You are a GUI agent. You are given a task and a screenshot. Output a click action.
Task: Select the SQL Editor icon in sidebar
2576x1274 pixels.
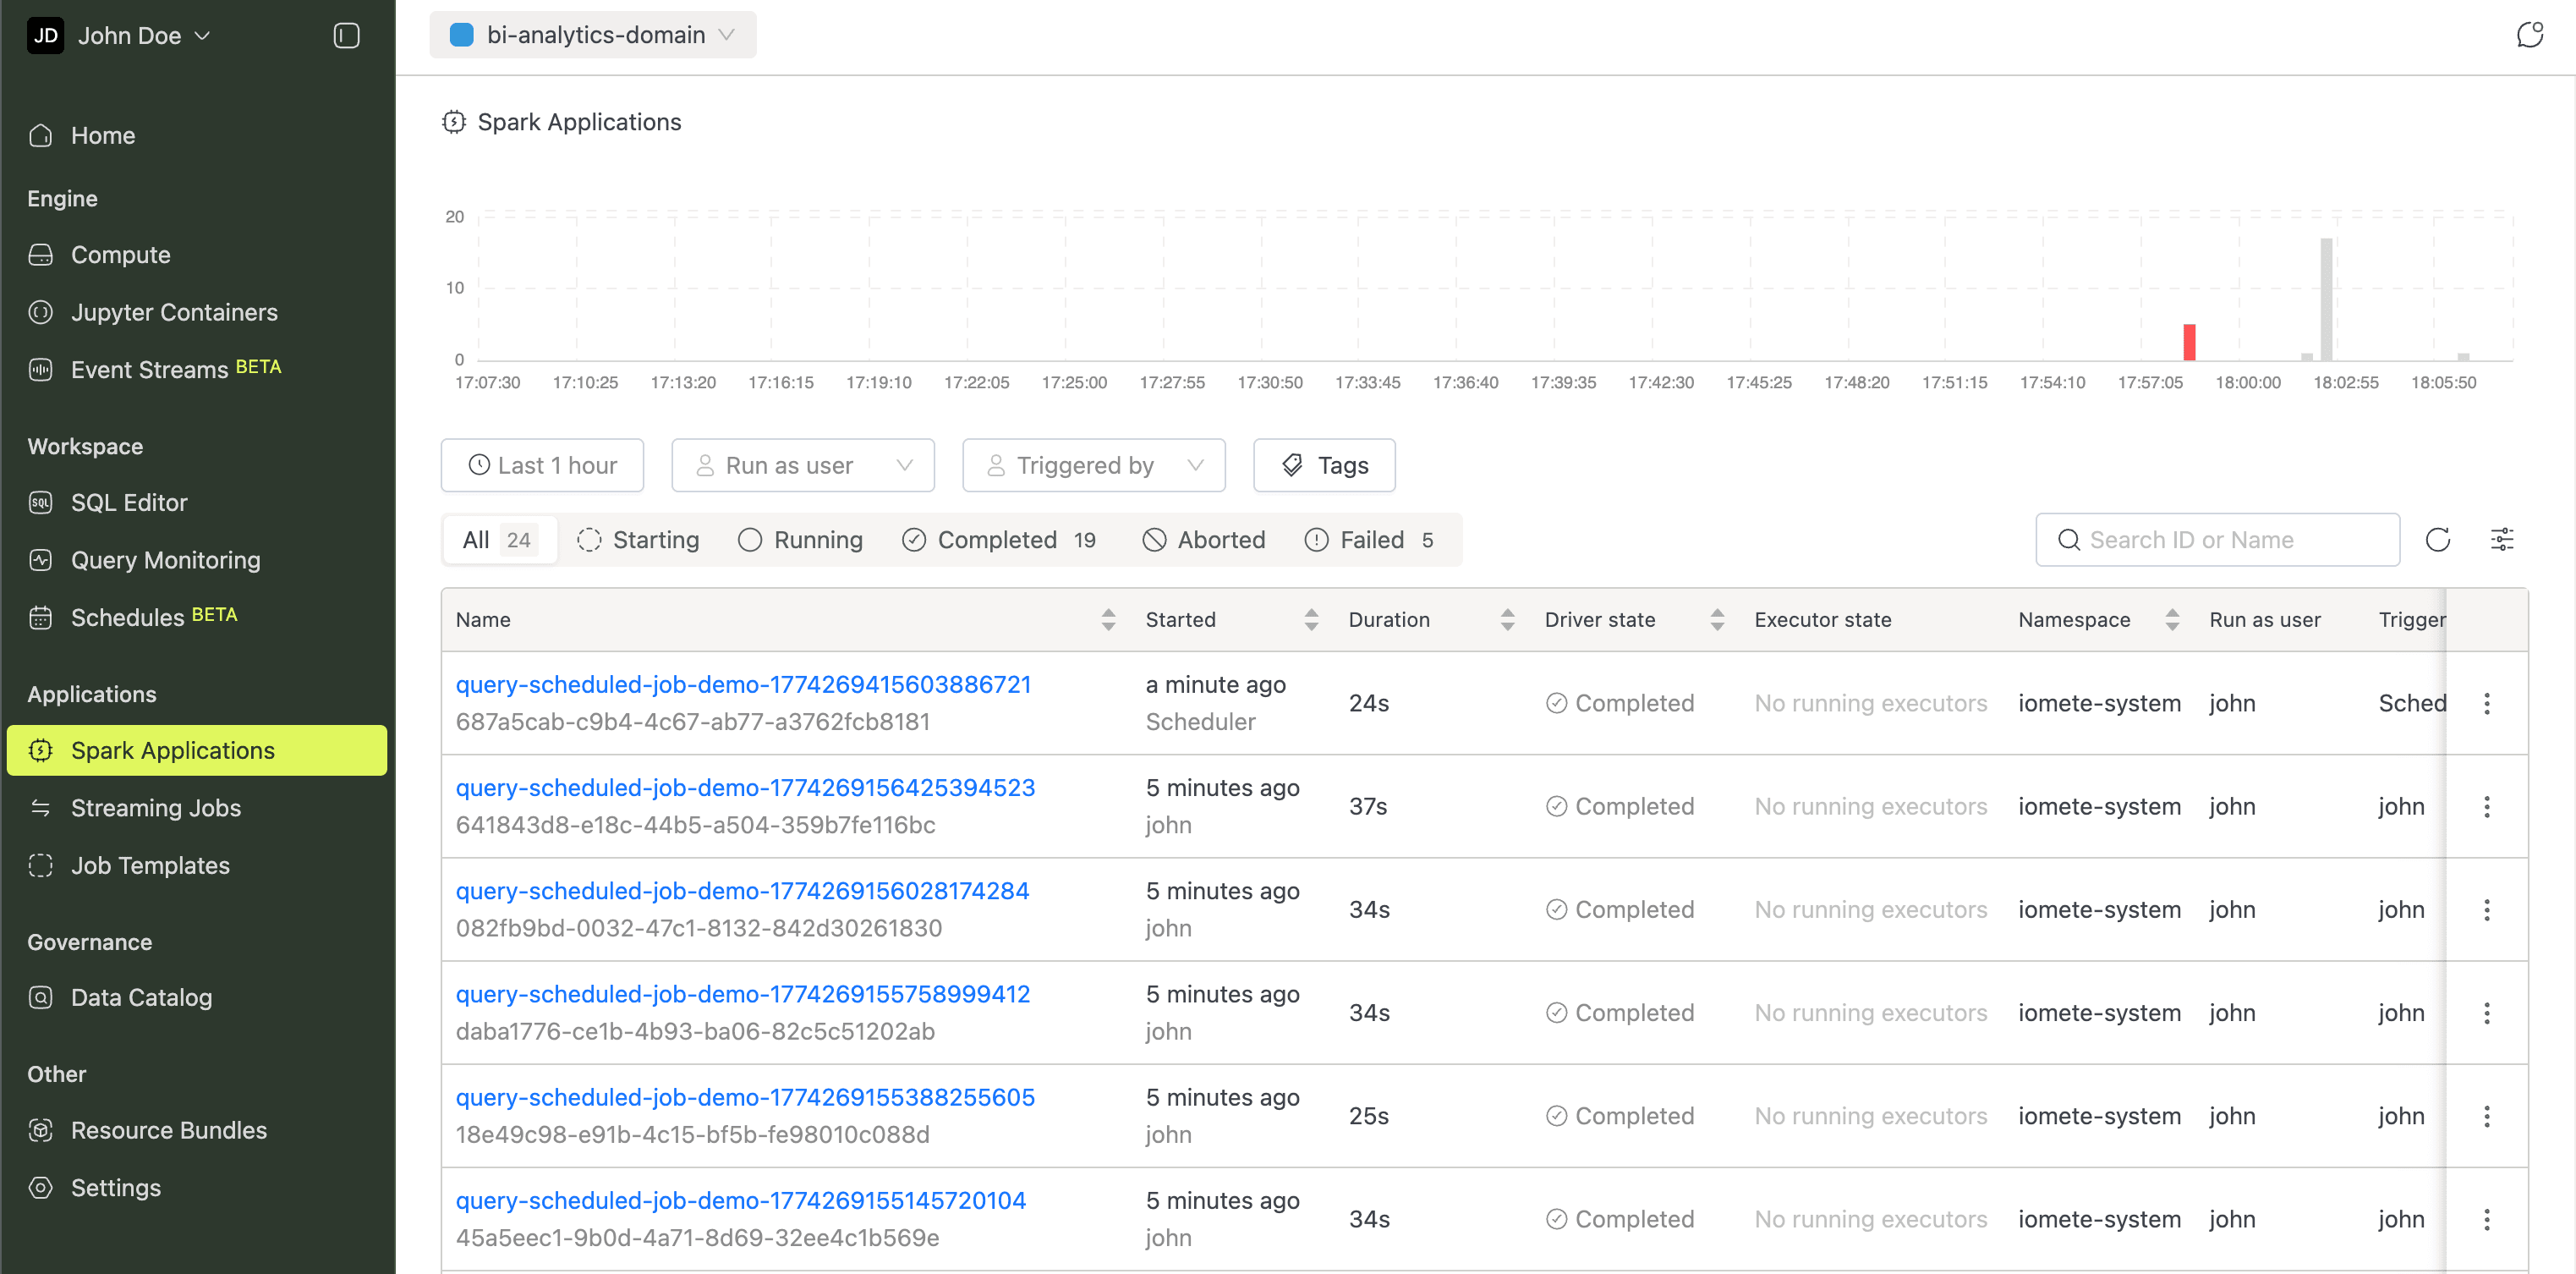[x=40, y=503]
